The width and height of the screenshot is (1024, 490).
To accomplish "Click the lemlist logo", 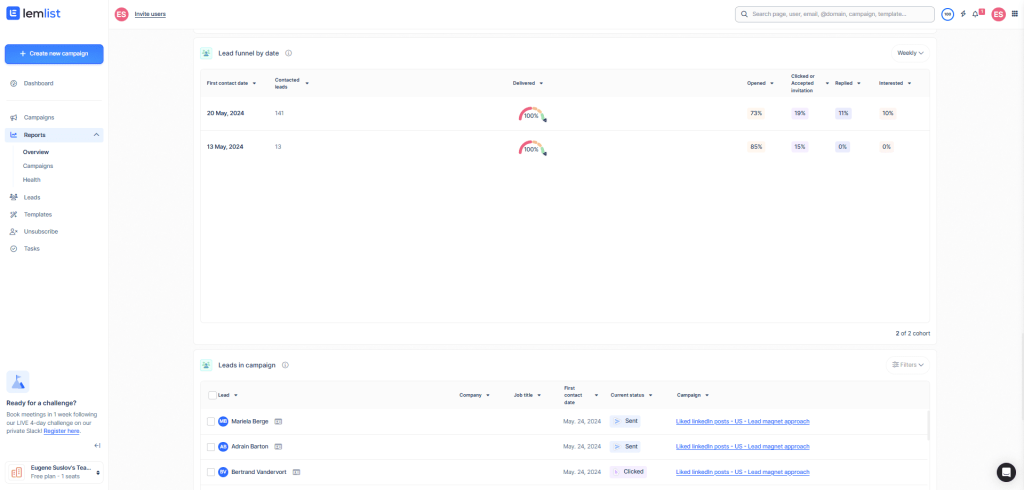I will tap(33, 14).
